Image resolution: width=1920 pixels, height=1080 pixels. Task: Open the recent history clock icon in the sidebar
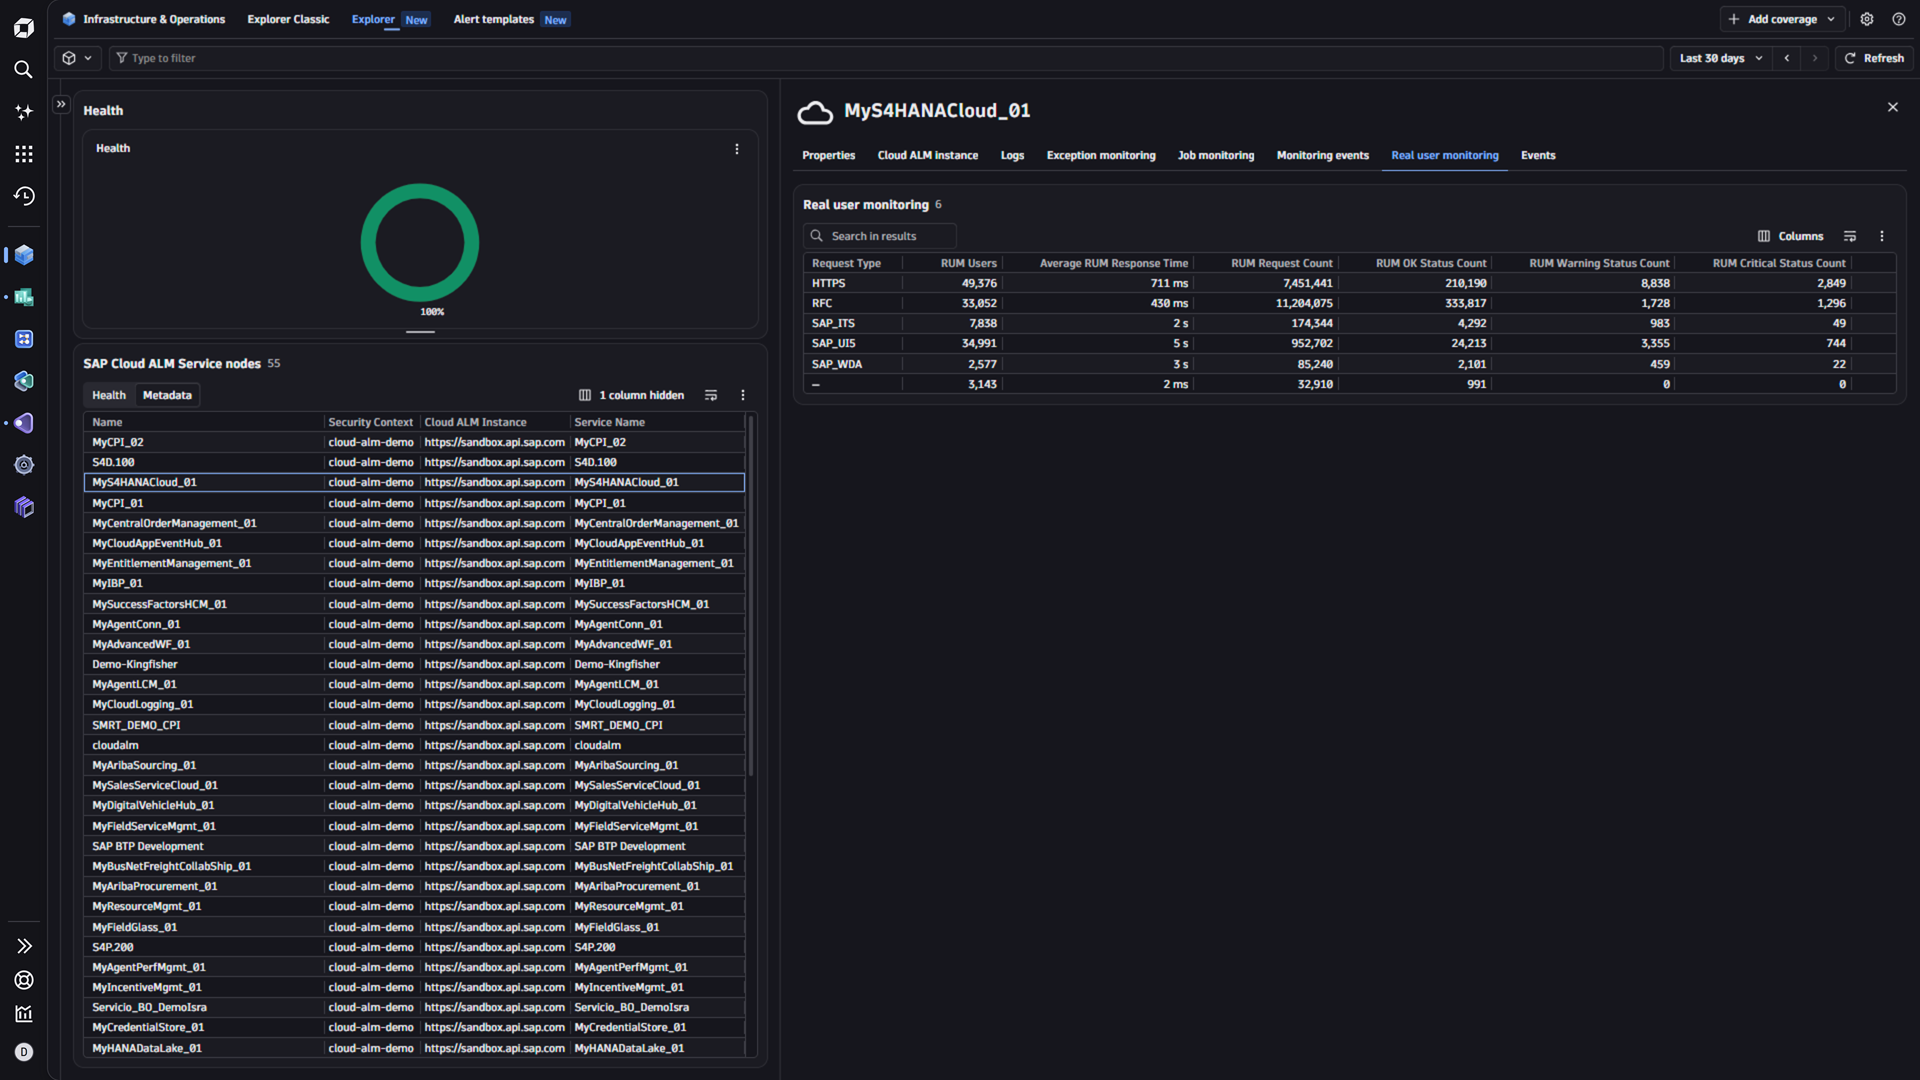click(x=23, y=196)
